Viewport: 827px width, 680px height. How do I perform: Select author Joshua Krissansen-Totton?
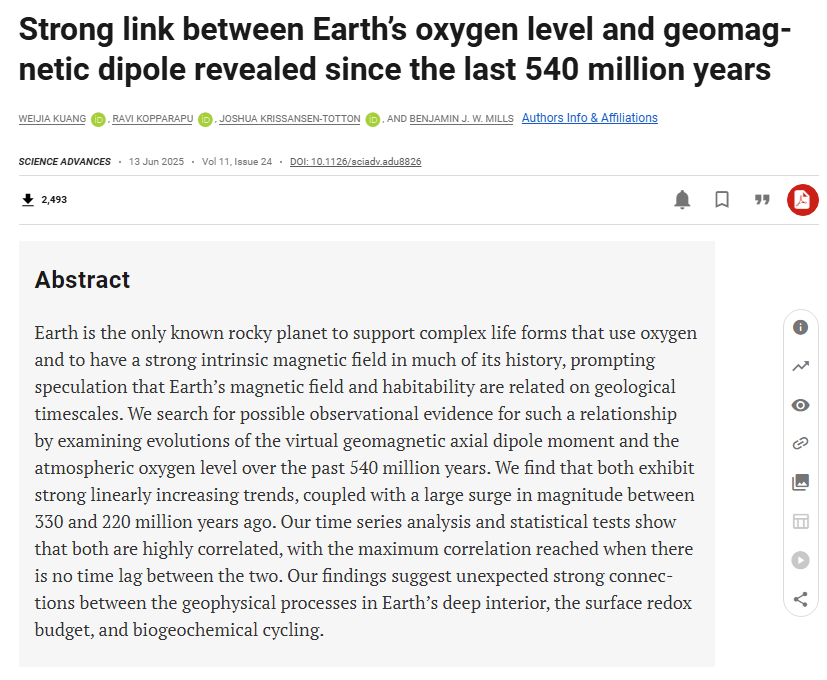coord(290,119)
